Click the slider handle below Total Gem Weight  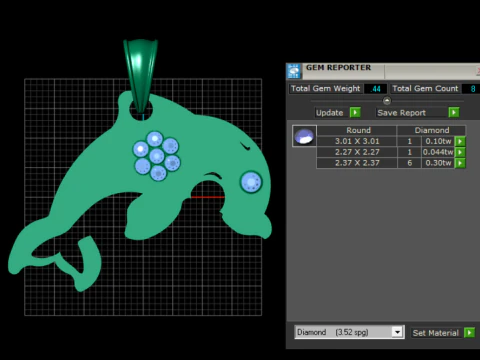[x=387, y=100]
